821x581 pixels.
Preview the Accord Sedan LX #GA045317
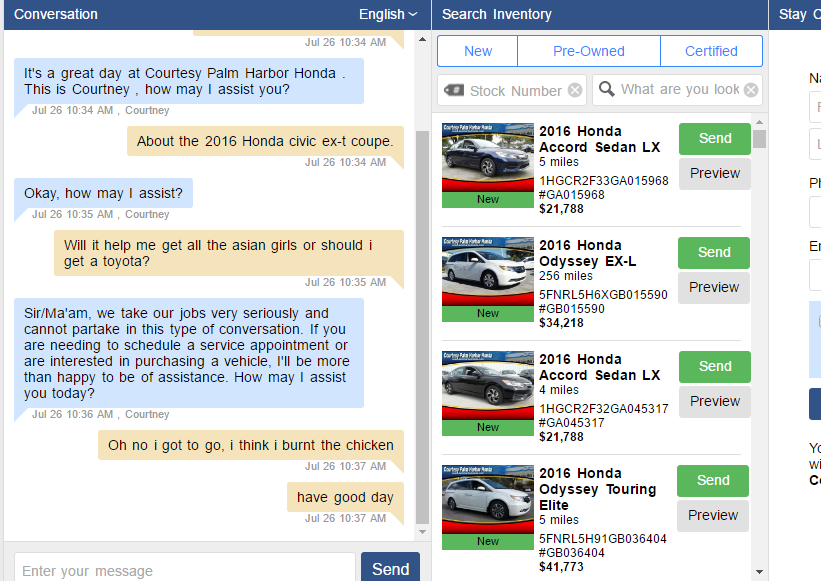pyautogui.click(x=715, y=401)
